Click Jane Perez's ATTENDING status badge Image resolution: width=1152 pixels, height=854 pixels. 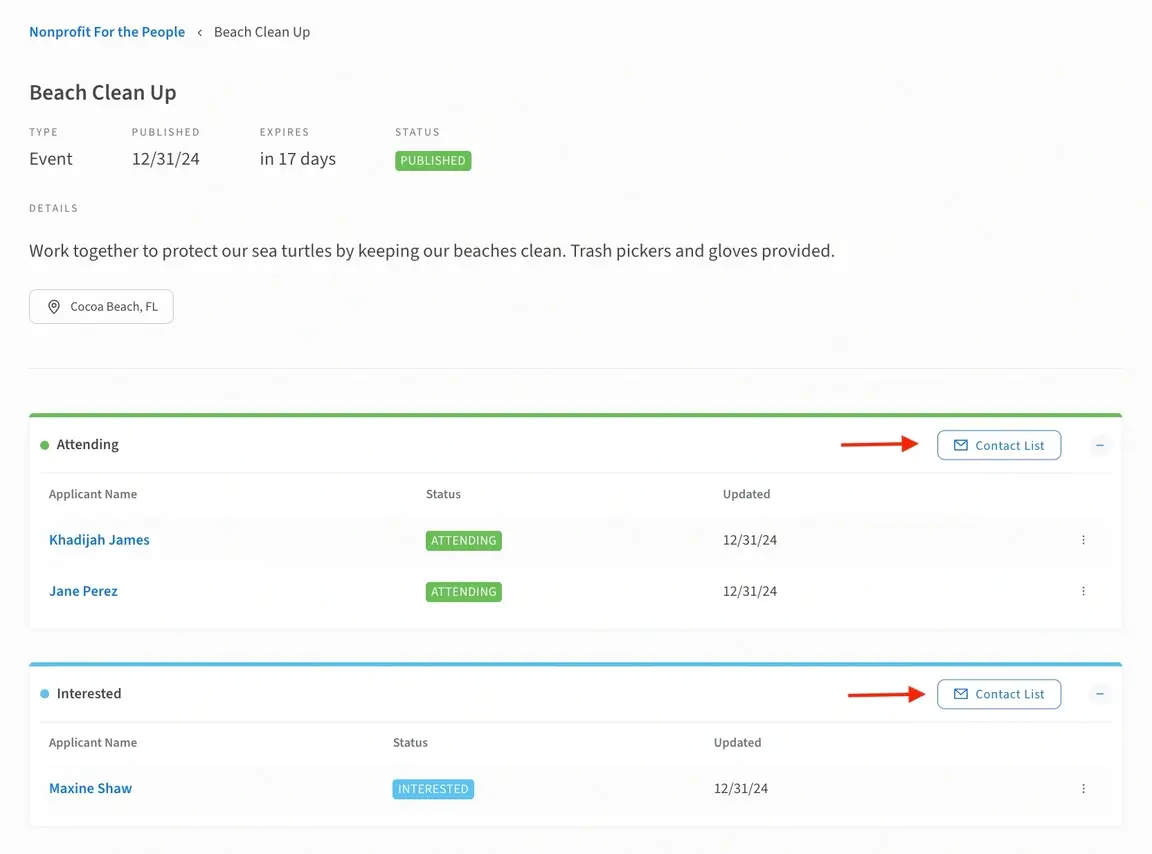click(463, 592)
